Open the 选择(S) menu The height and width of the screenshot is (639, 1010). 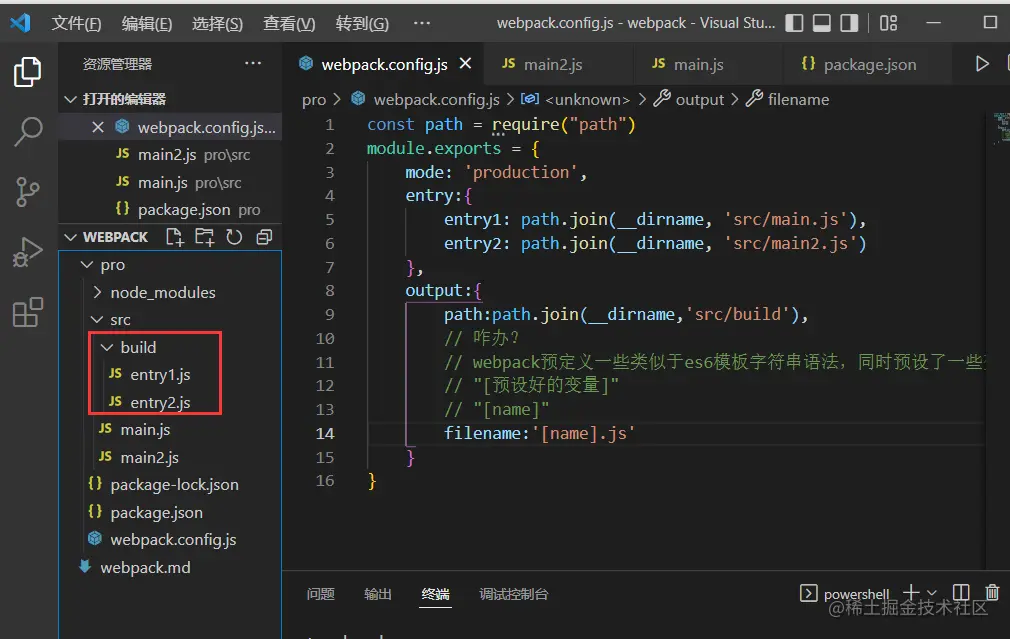coord(217,24)
